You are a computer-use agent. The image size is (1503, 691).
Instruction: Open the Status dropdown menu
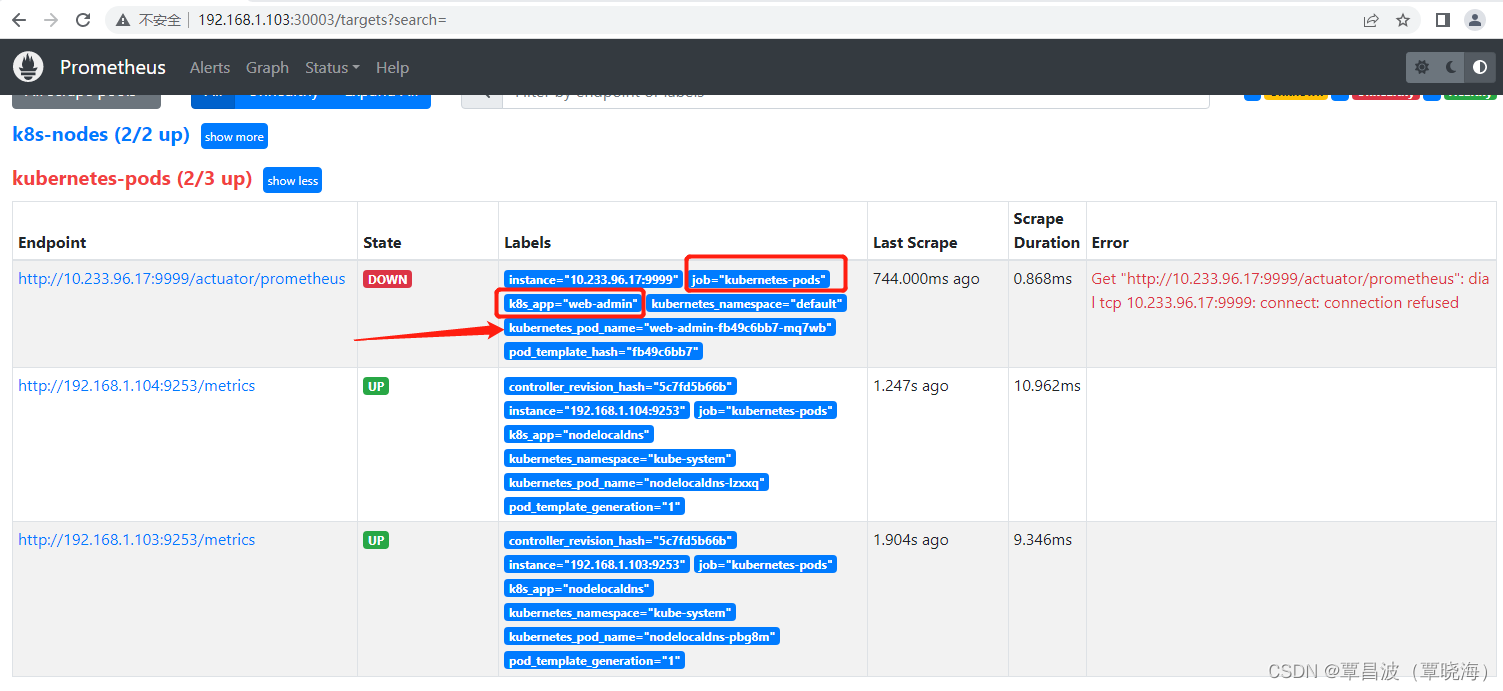click(331, 67)
